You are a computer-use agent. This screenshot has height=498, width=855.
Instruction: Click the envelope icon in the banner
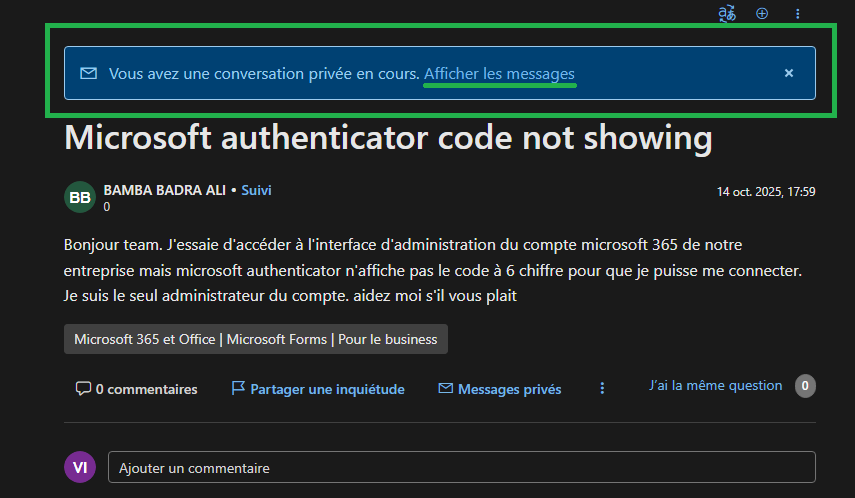coord(88,73)
